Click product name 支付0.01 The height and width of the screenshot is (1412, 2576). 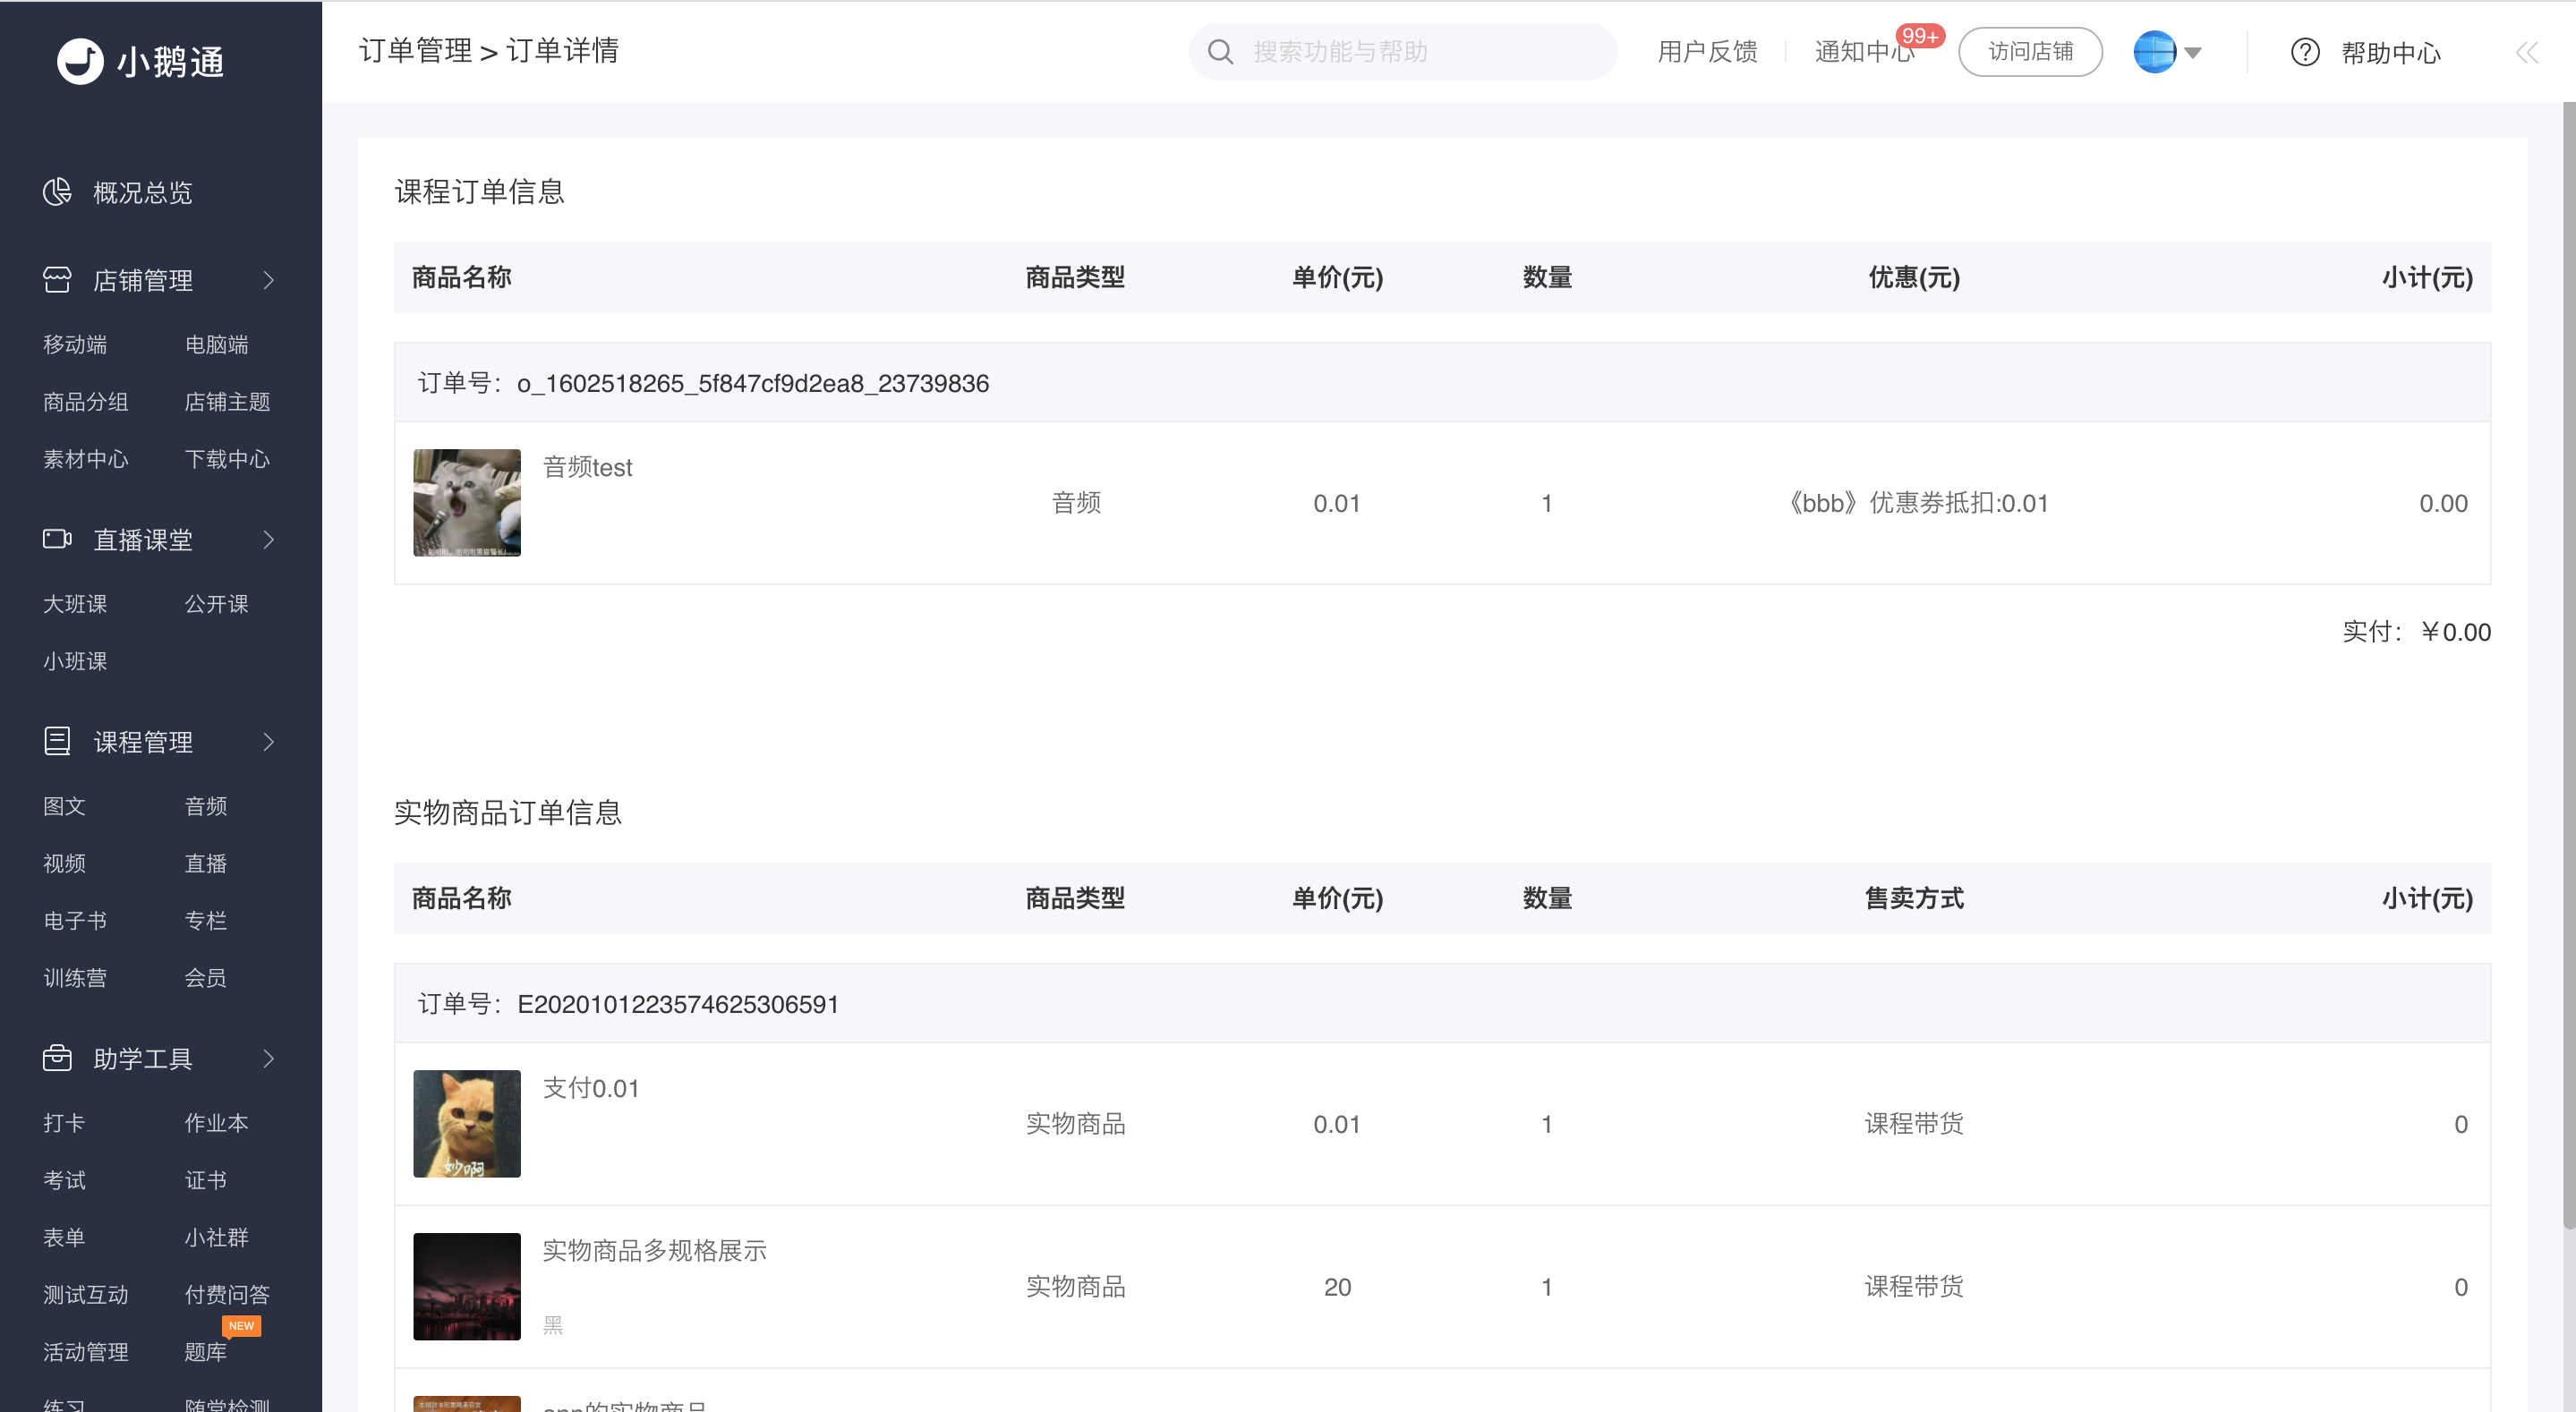click(x=591, y=1088)
